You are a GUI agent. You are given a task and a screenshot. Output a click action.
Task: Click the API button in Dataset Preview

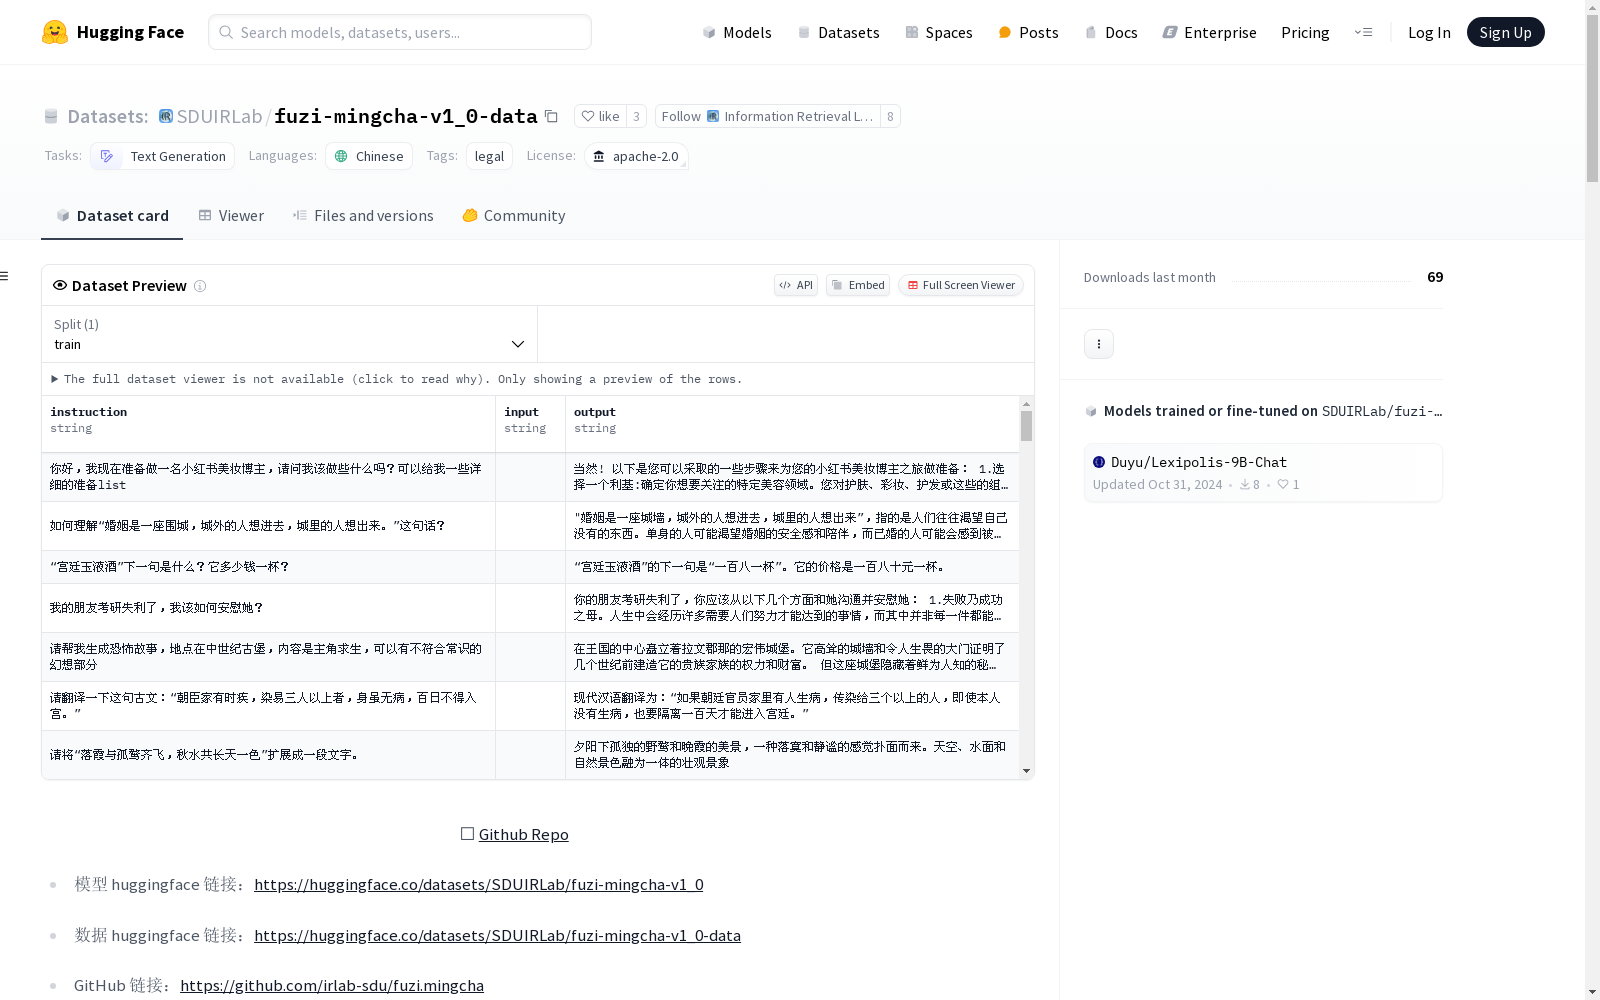(x=796, y=285)
